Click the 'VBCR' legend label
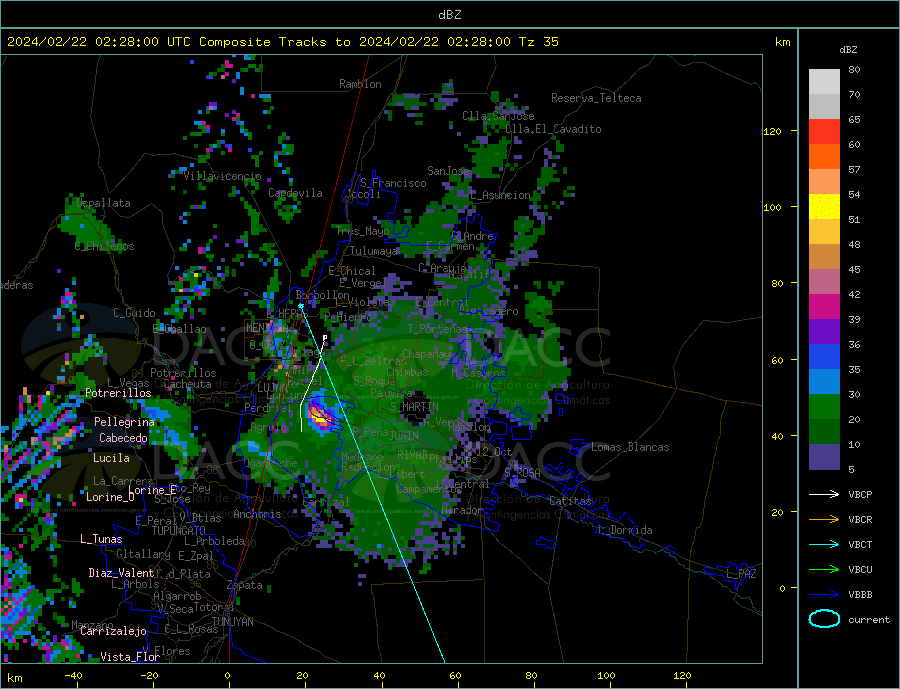Image resolution: width=900 pixels, height=689 pixels. [860, 520]
